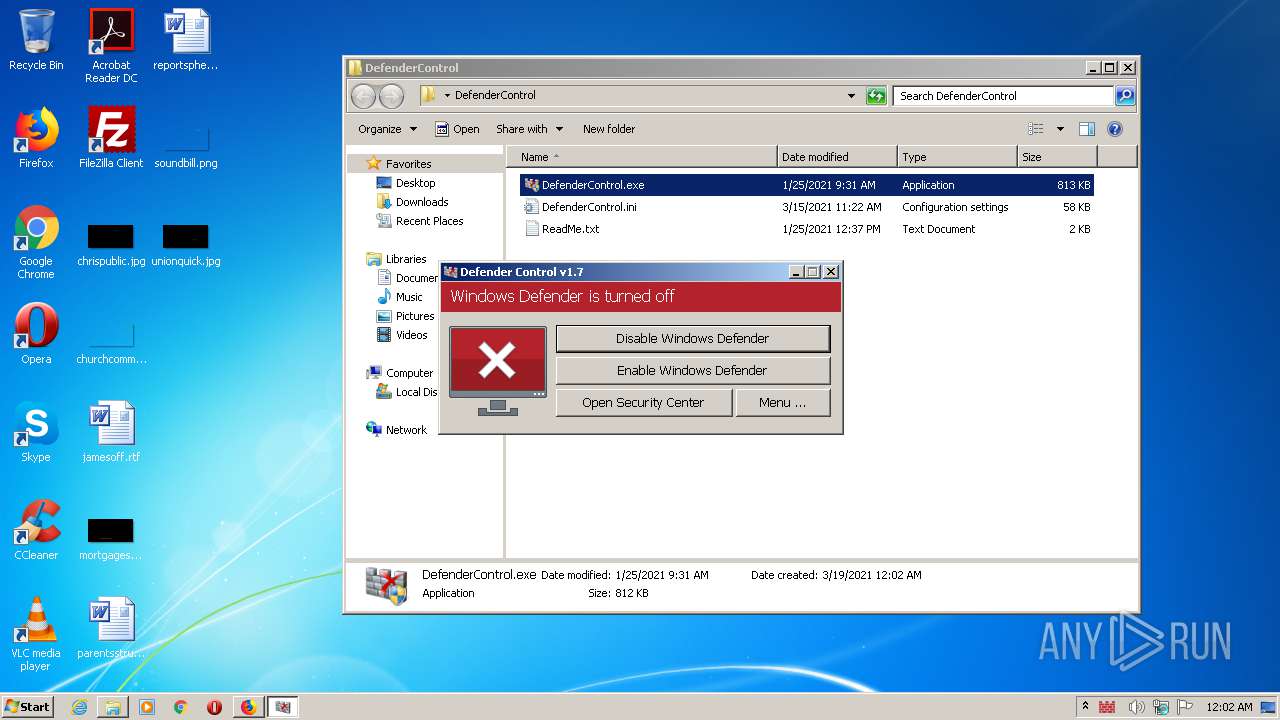Open the view options dropdown arrow
Screen dimensions: 1280x720
pos(1060,129)
